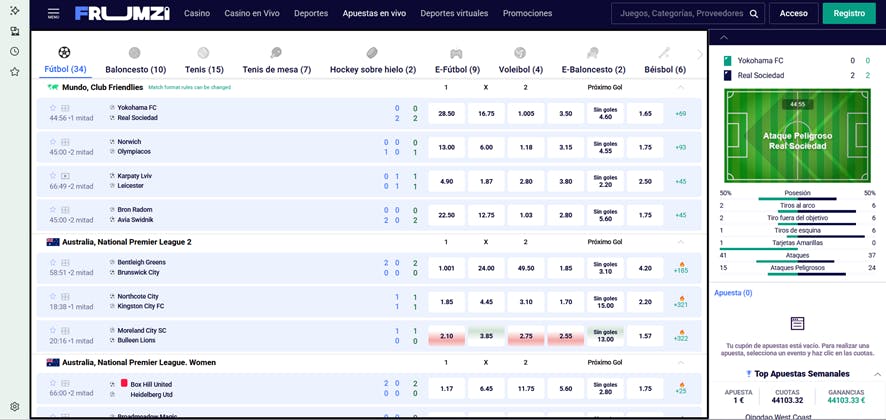The image size is (886, 420).
Task: Open the settings gear in sidebar
Action: [x=15, y=406]
